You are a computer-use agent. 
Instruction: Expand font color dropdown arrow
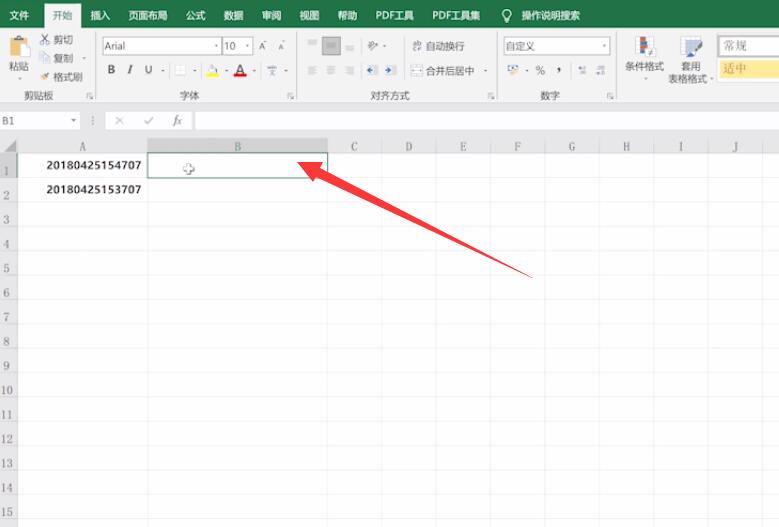[254, 71]
